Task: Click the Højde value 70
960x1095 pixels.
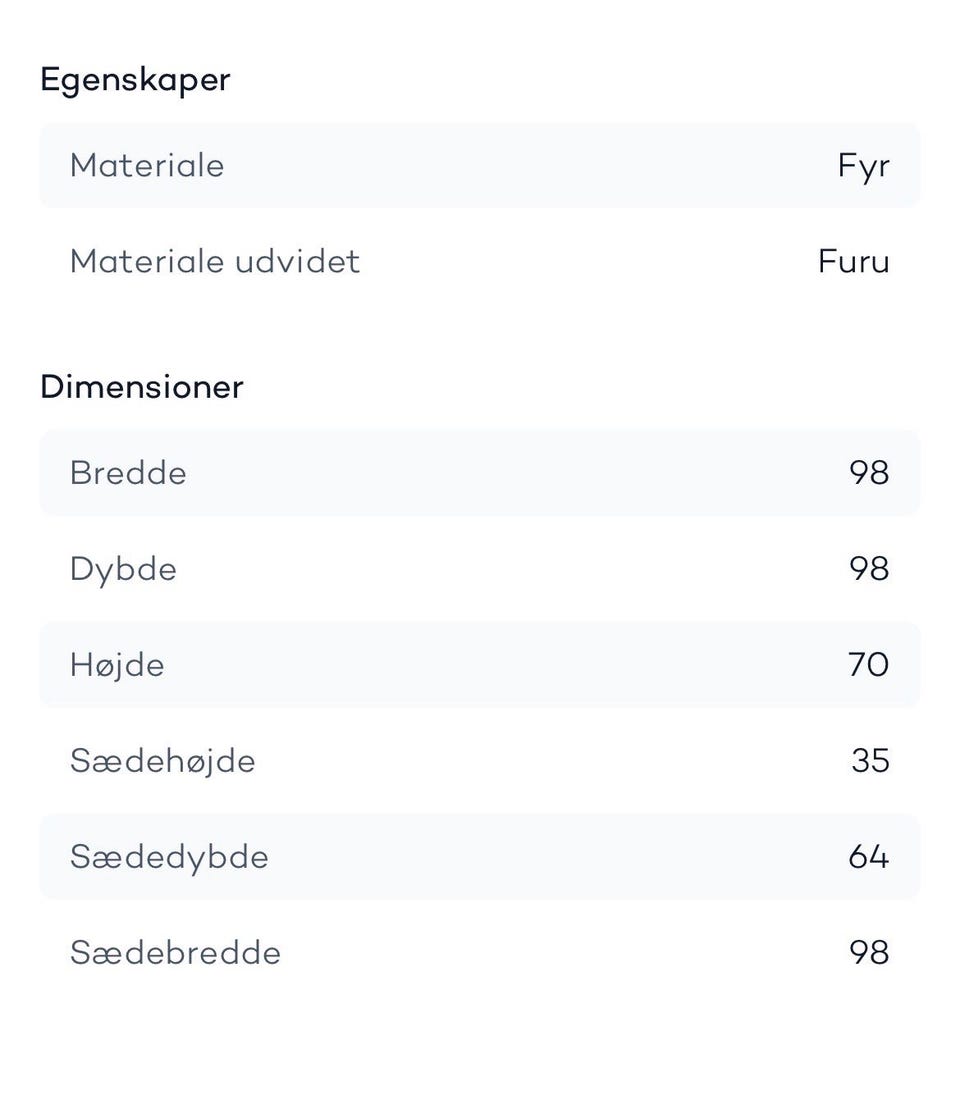Action: click(869, 664)
